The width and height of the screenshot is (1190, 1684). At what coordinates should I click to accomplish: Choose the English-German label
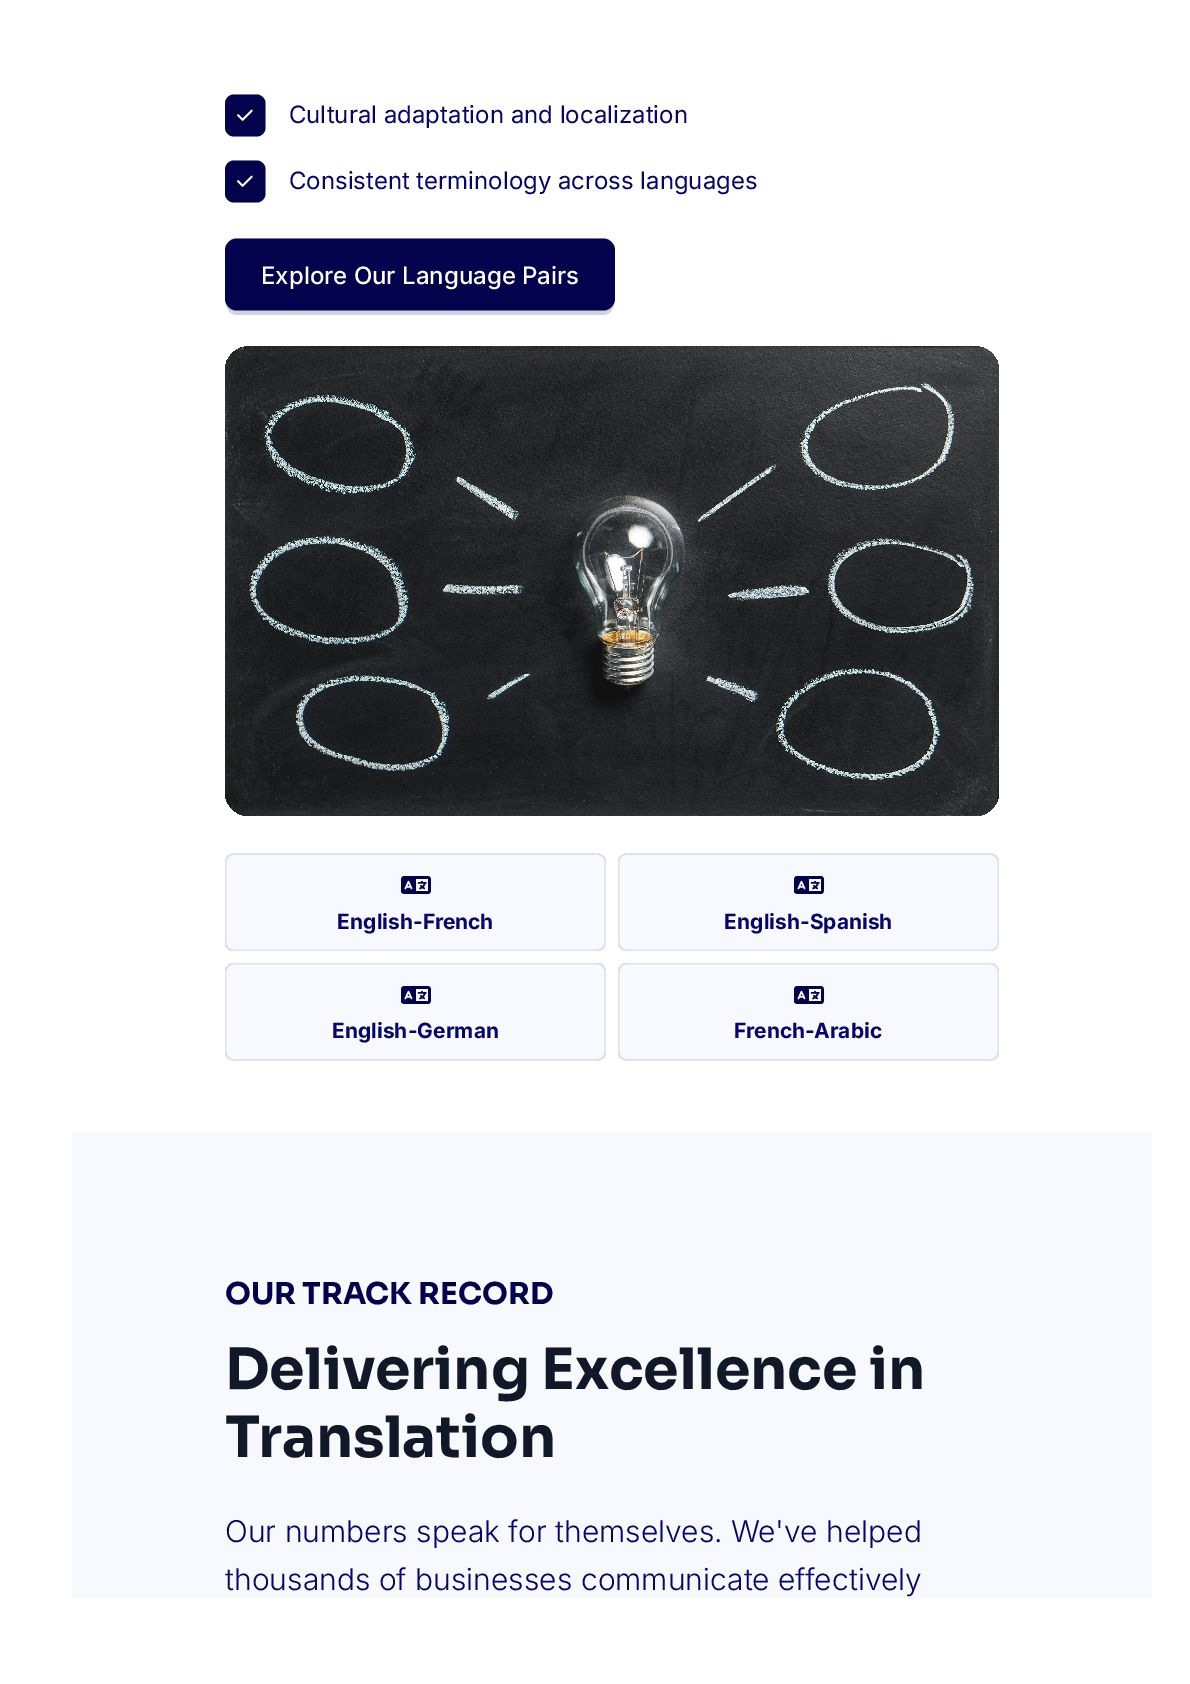point(414,1031)
